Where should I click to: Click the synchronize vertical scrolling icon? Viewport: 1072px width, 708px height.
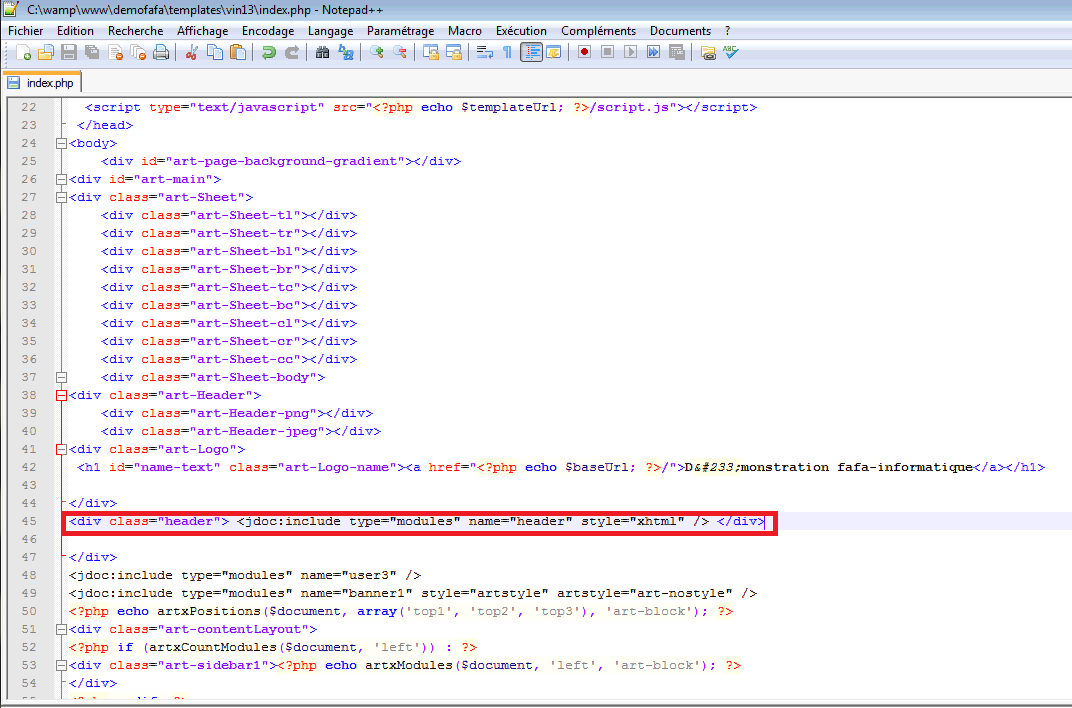click(x=431, y=53)
